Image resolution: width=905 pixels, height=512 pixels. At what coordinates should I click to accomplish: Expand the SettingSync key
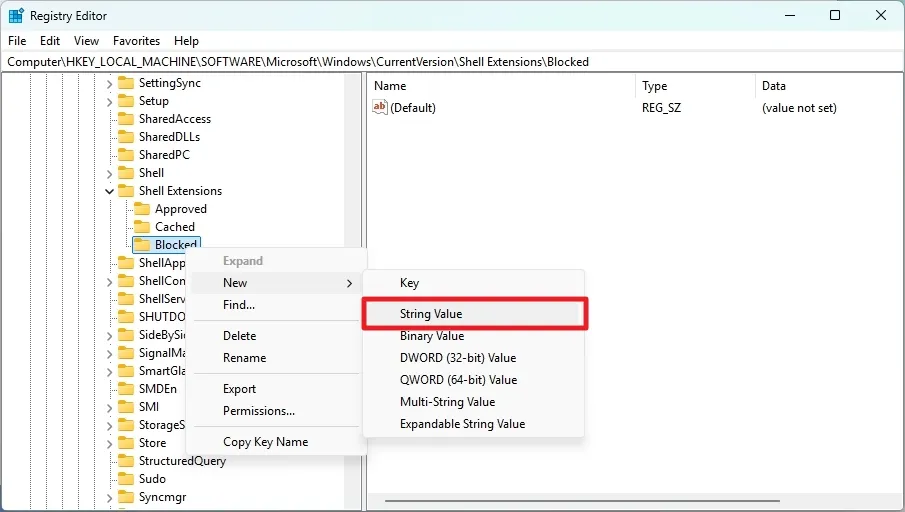[x=109, y=84]
